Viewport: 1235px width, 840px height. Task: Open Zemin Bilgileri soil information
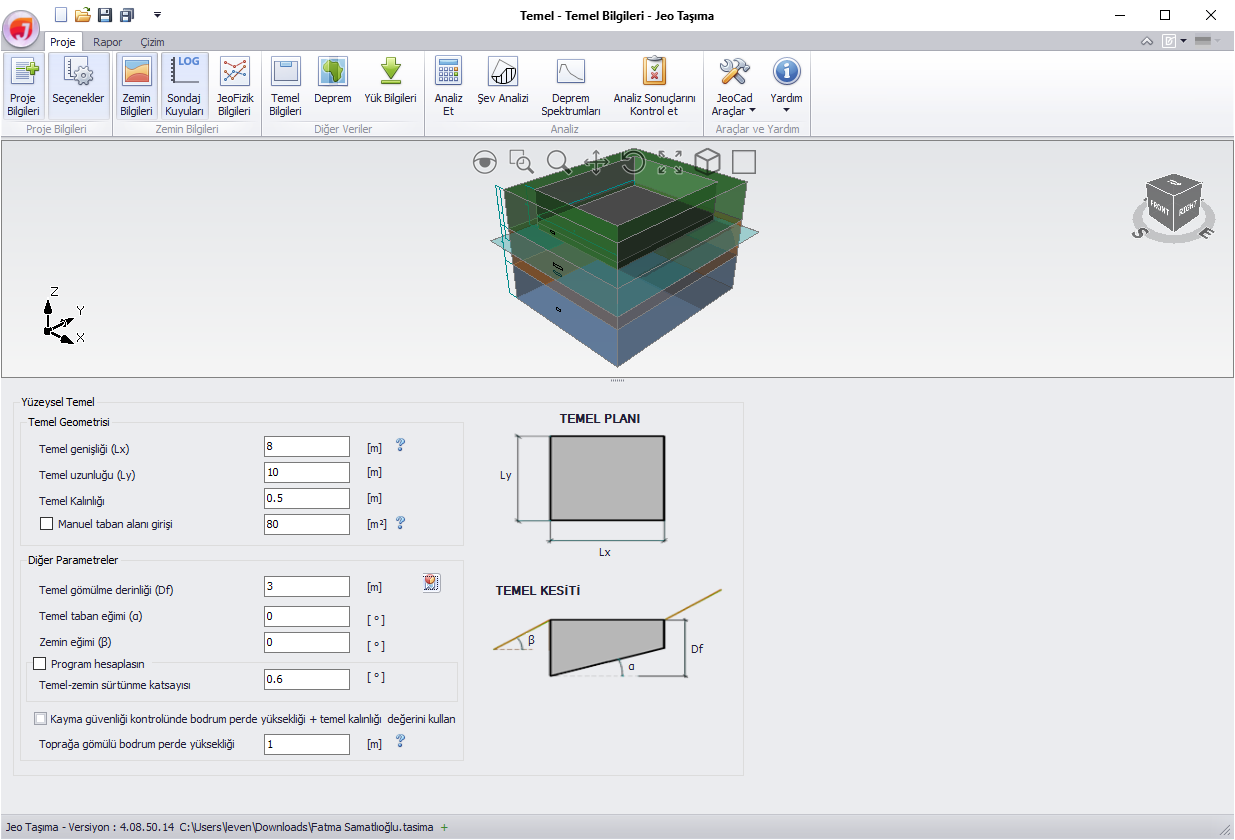(x=136, y=87)
